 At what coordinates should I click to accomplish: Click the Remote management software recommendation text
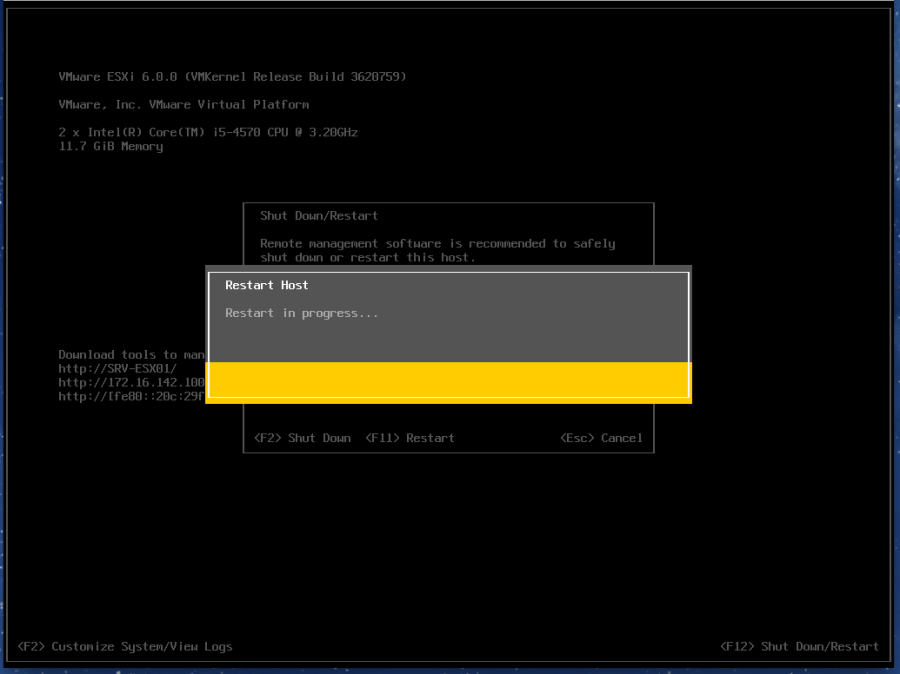pyautogui.click(x=437, y=243)
